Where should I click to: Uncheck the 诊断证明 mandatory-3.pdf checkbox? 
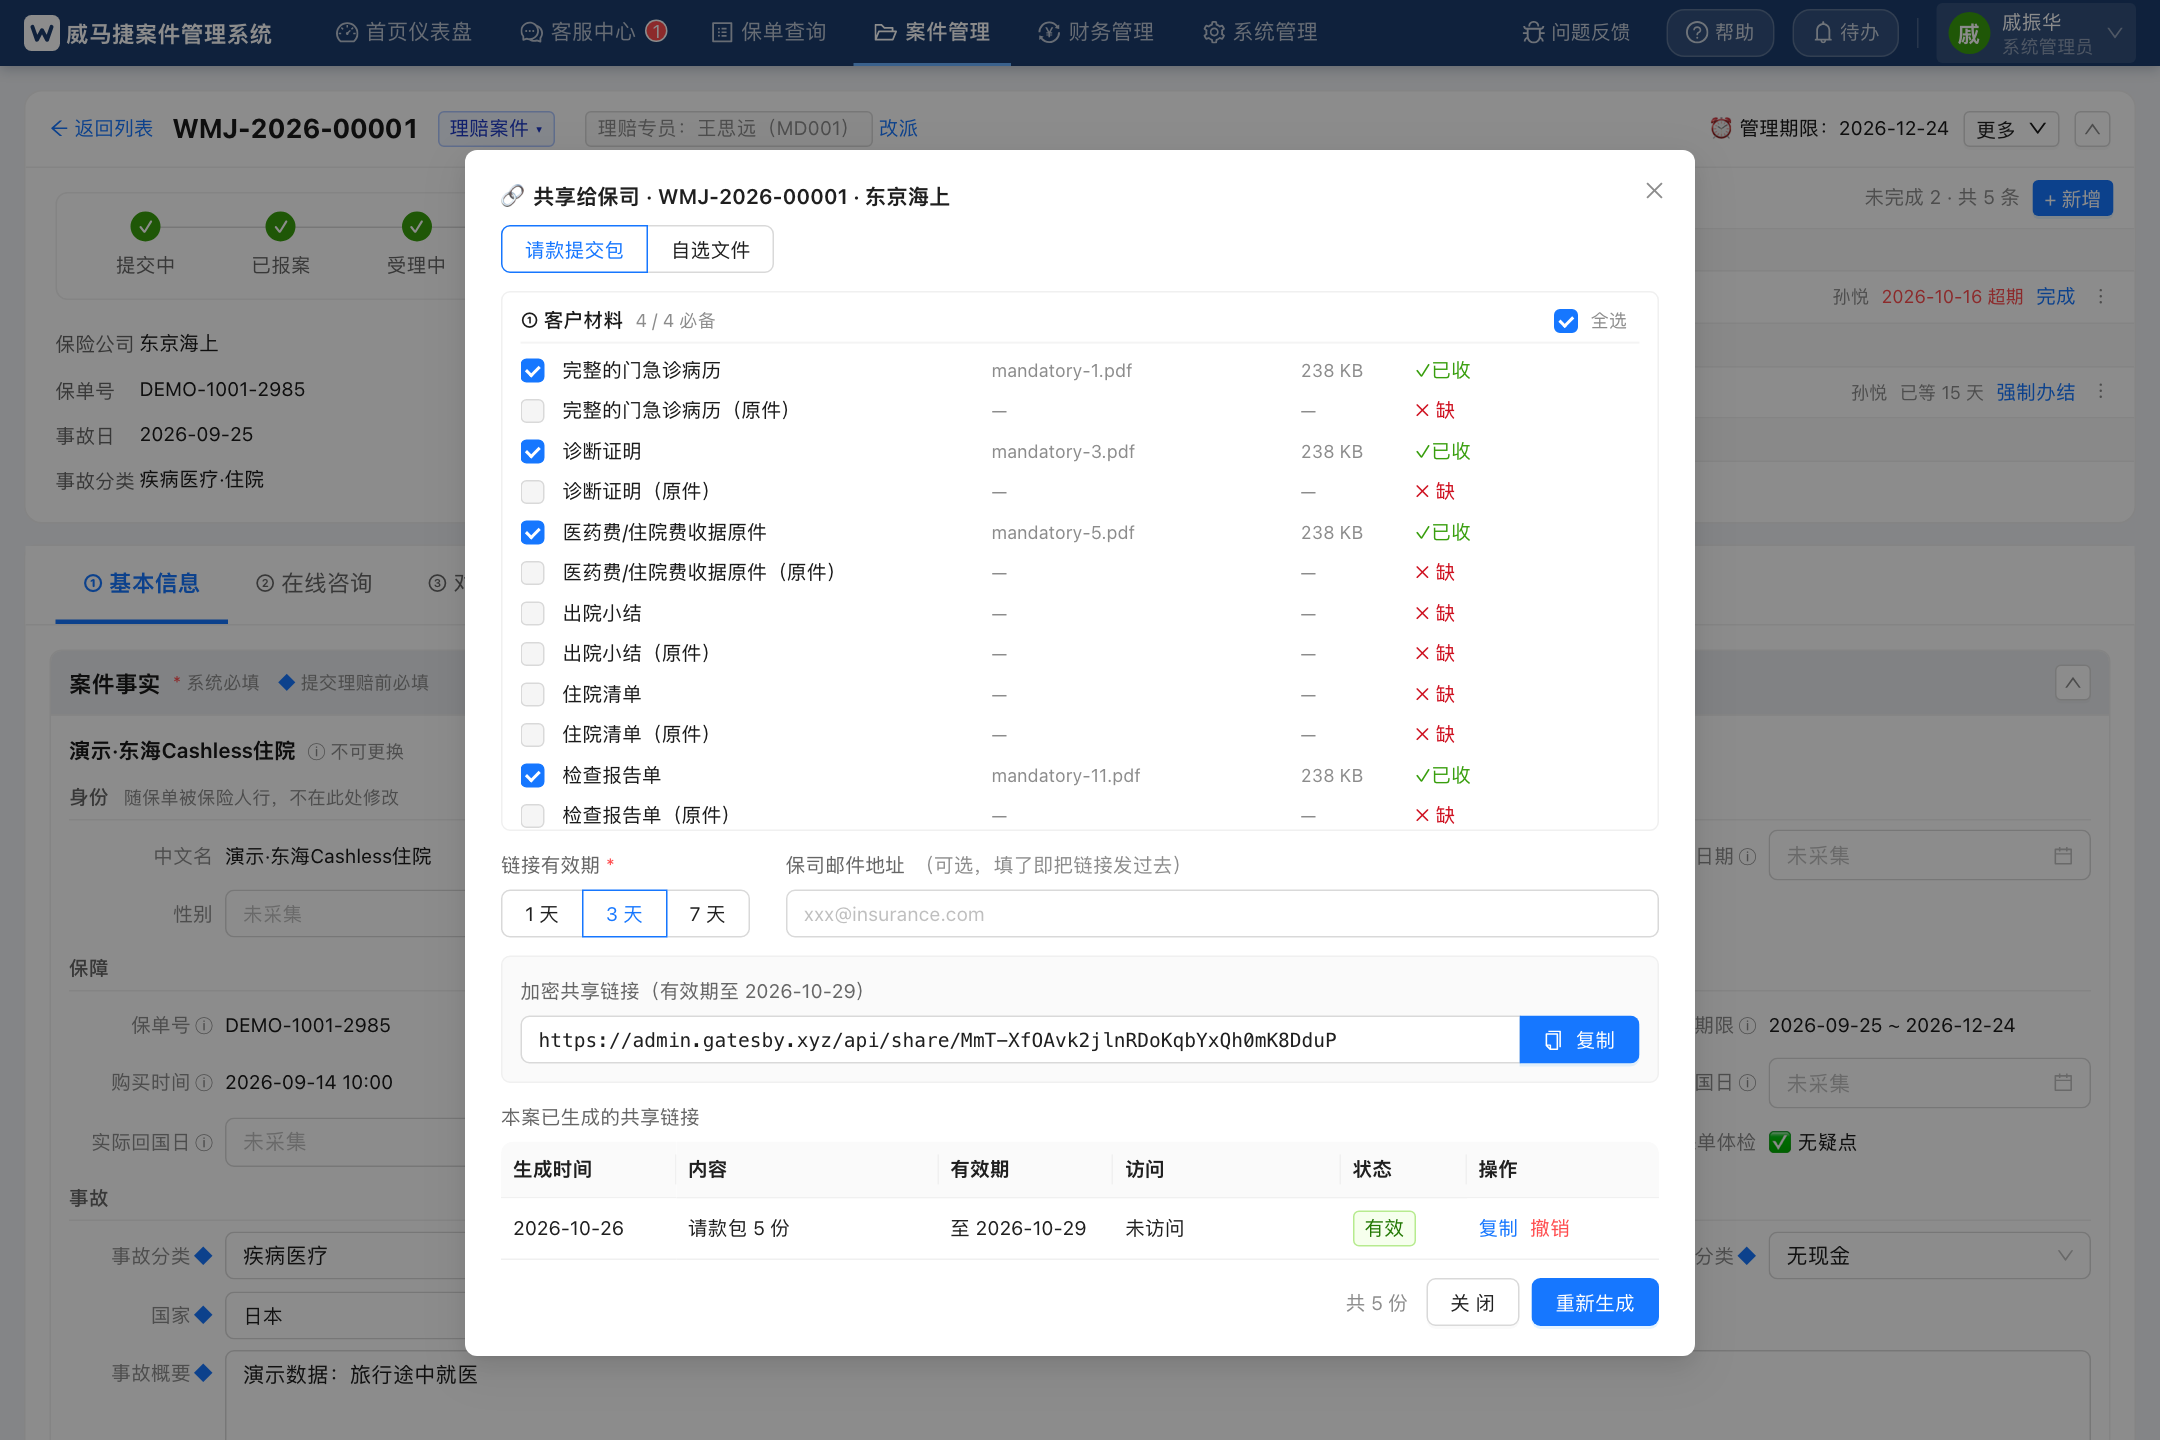[533, 452]
